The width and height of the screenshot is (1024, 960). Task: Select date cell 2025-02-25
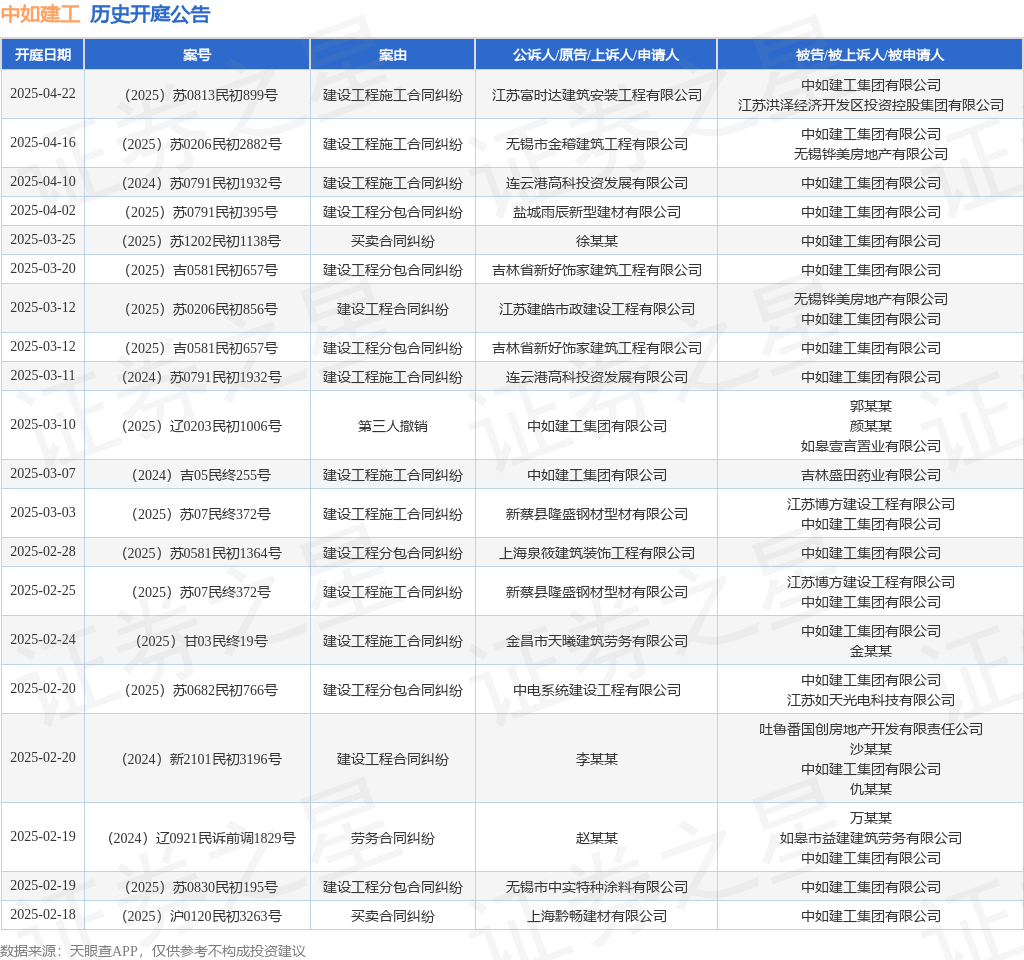43,590
